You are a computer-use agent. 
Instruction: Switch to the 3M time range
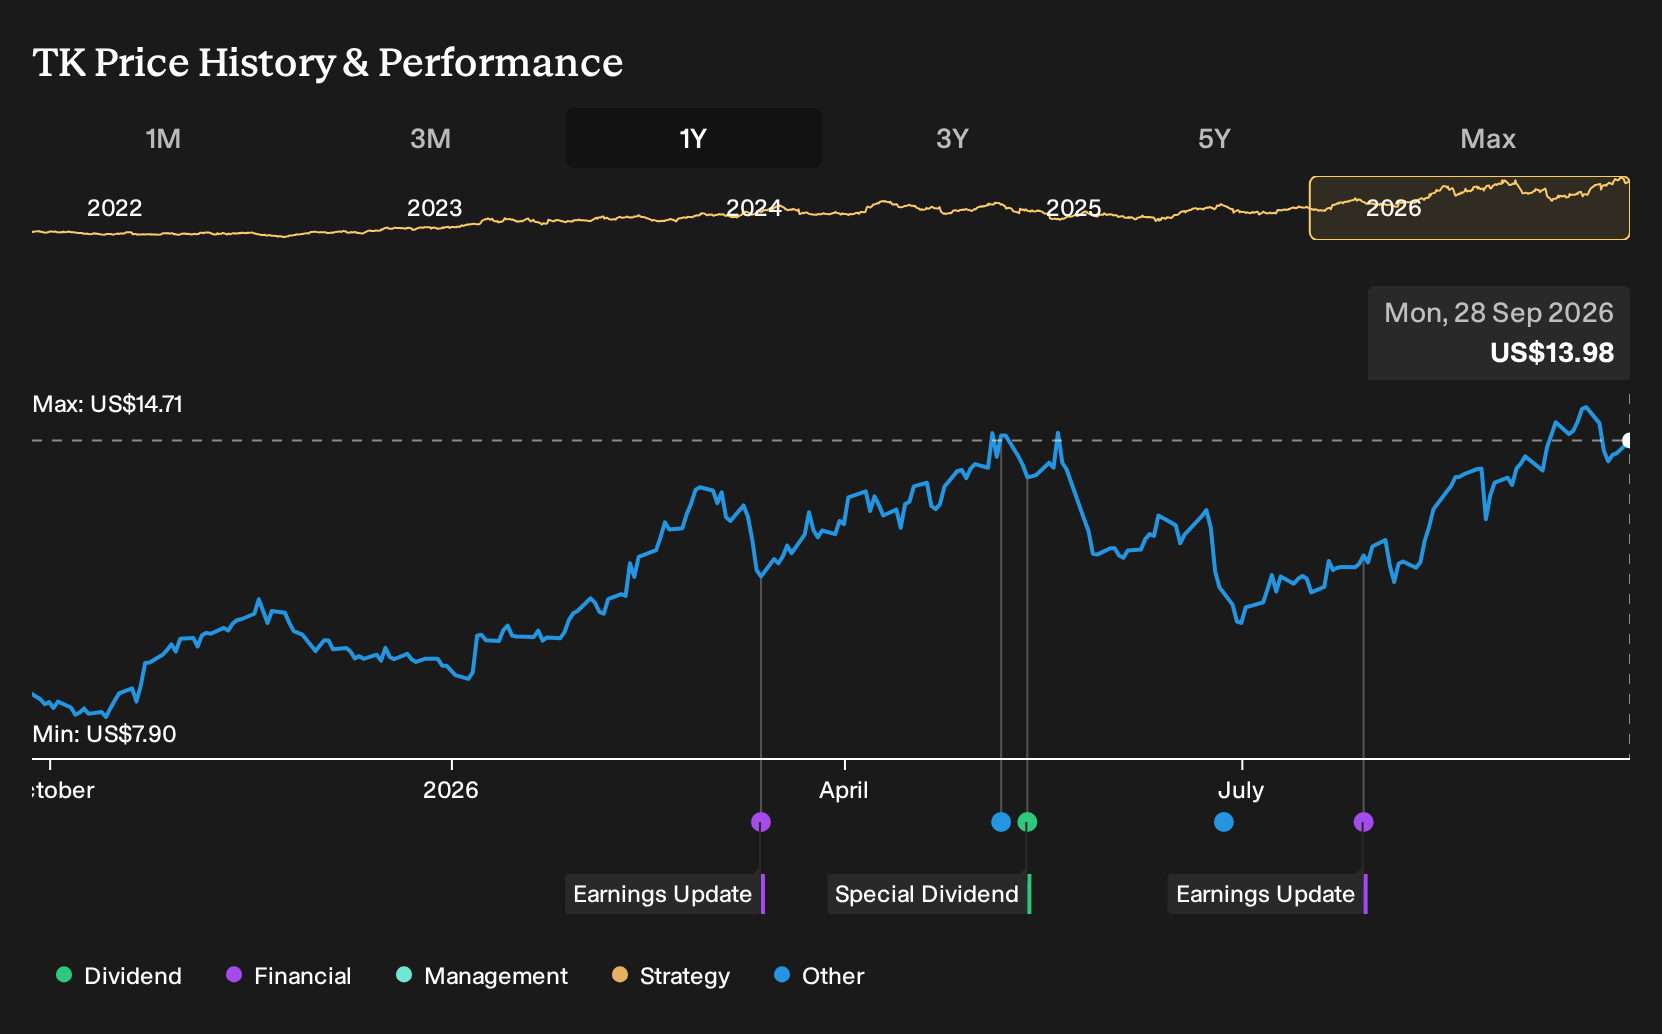point(430,139)
